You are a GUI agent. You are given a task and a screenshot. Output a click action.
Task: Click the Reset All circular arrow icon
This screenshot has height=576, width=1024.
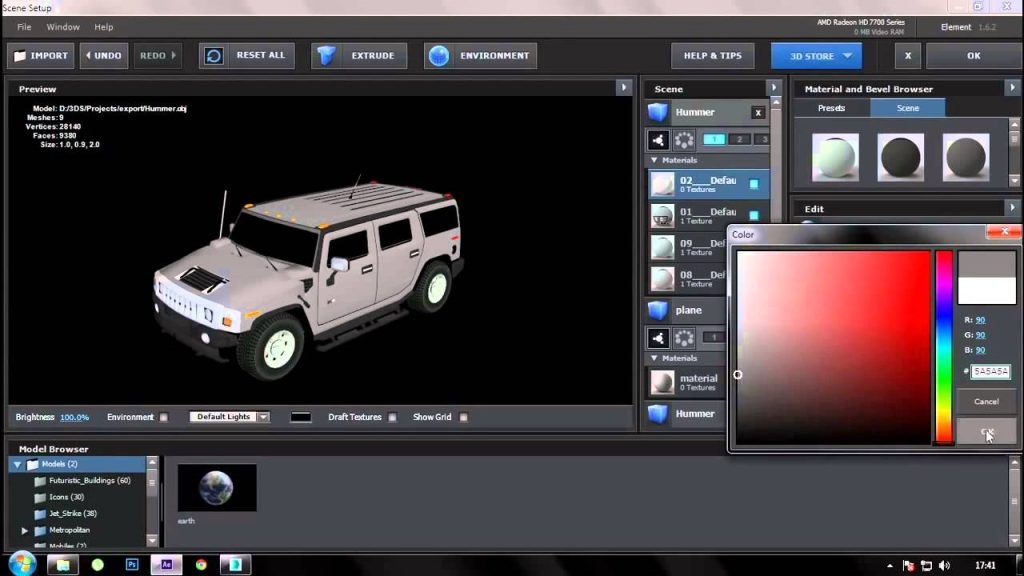click(x=214, y=56)
